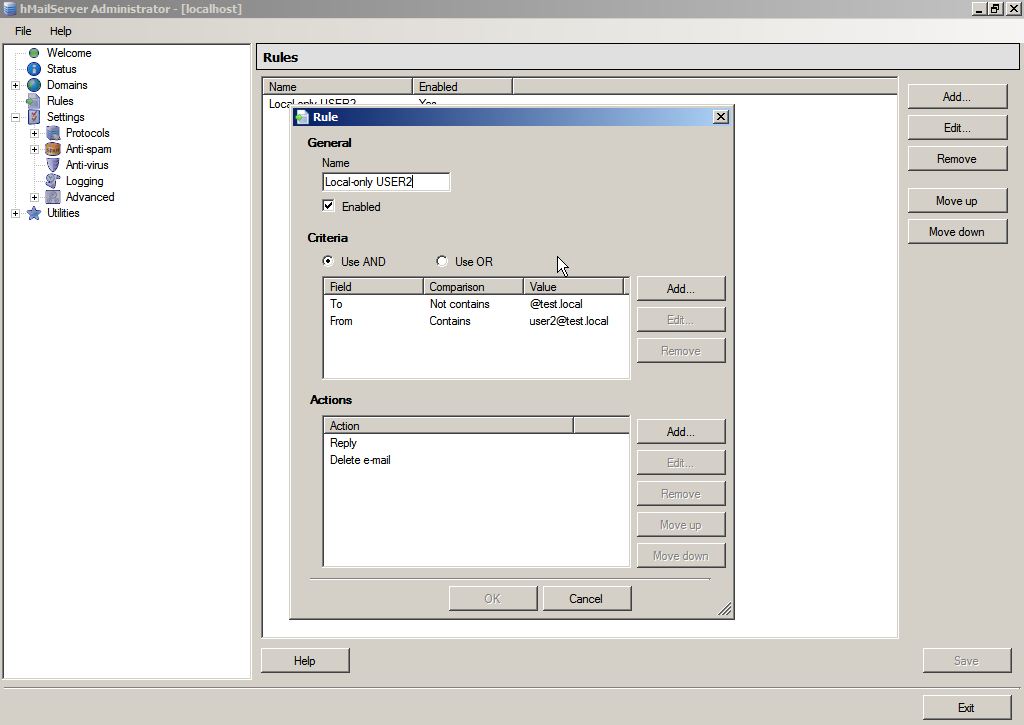Open the Help menu

(x=60, y=31)
